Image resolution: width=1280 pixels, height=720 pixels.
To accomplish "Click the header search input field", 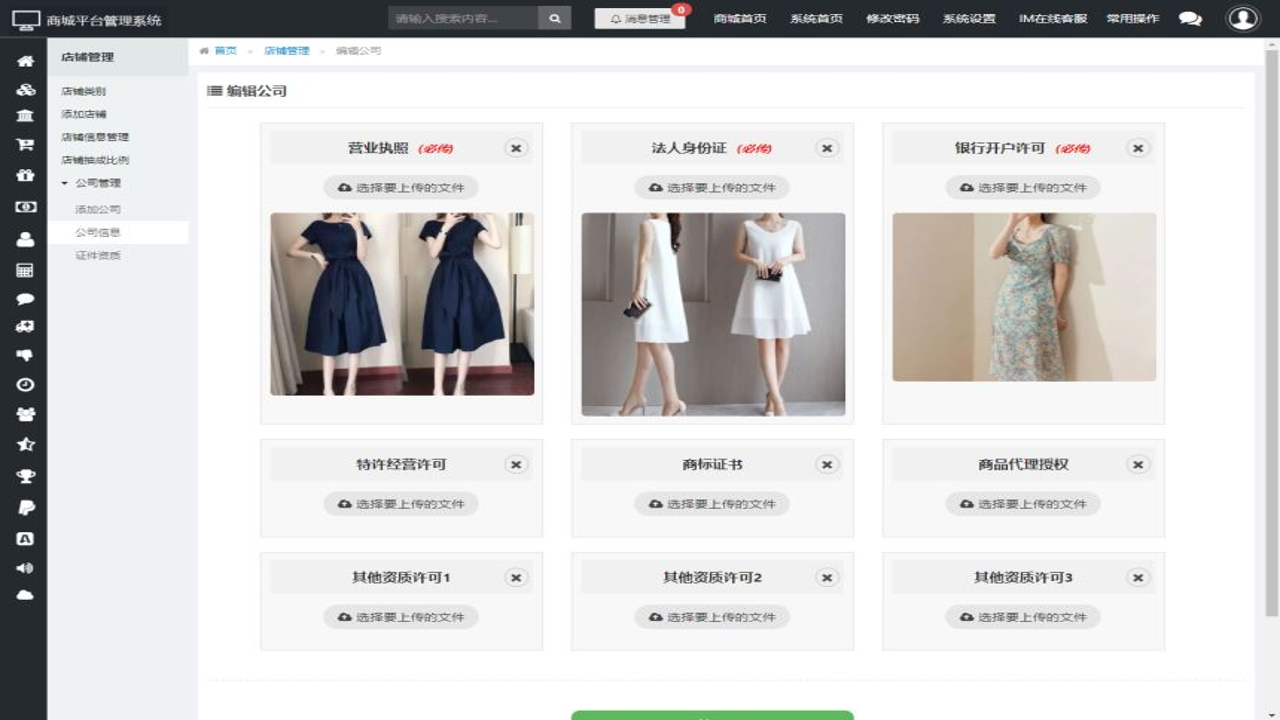I will click(463, 18).
